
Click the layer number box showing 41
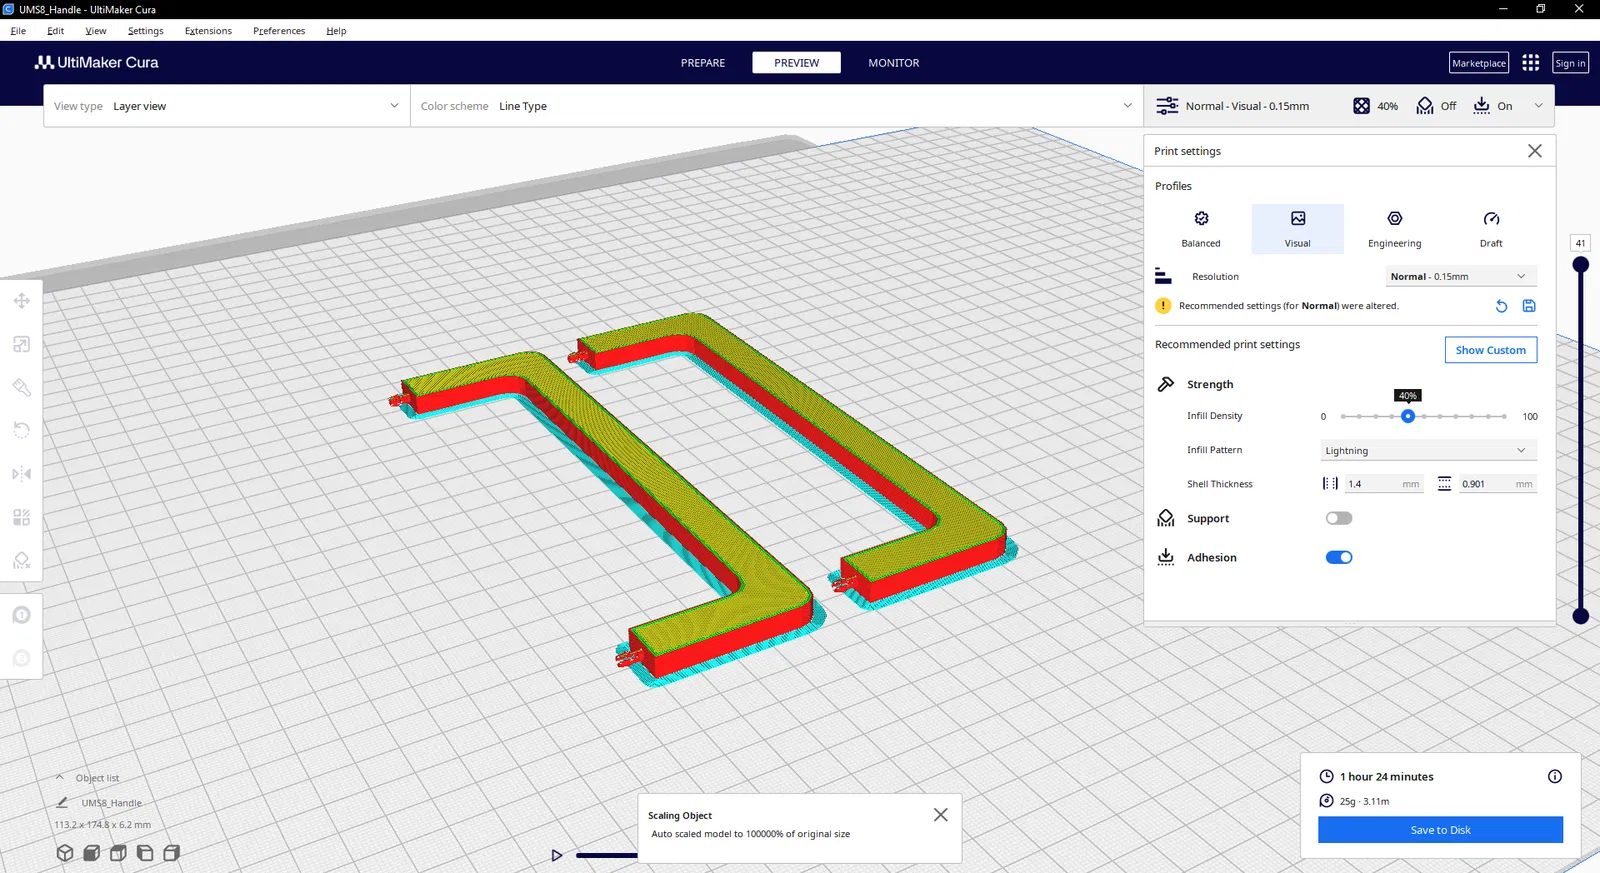[x=1580, y=243]
